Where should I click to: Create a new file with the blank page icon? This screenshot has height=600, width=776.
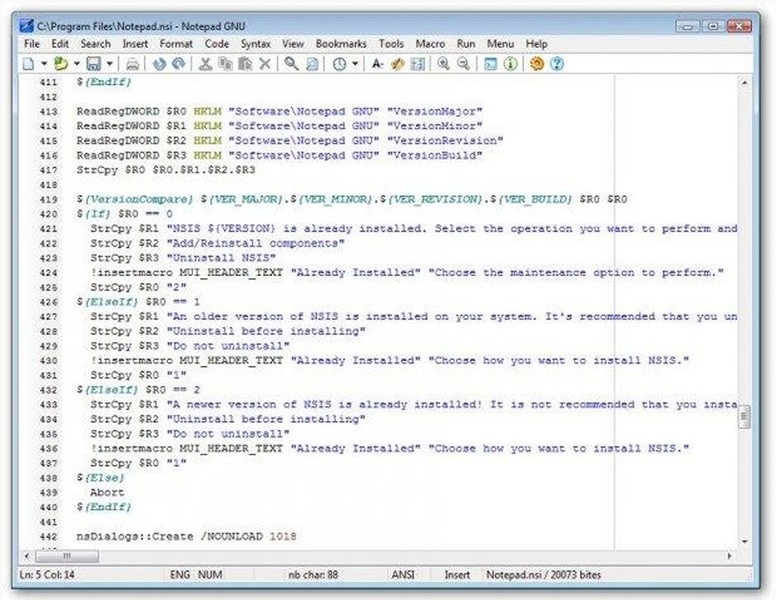(29, 64)
